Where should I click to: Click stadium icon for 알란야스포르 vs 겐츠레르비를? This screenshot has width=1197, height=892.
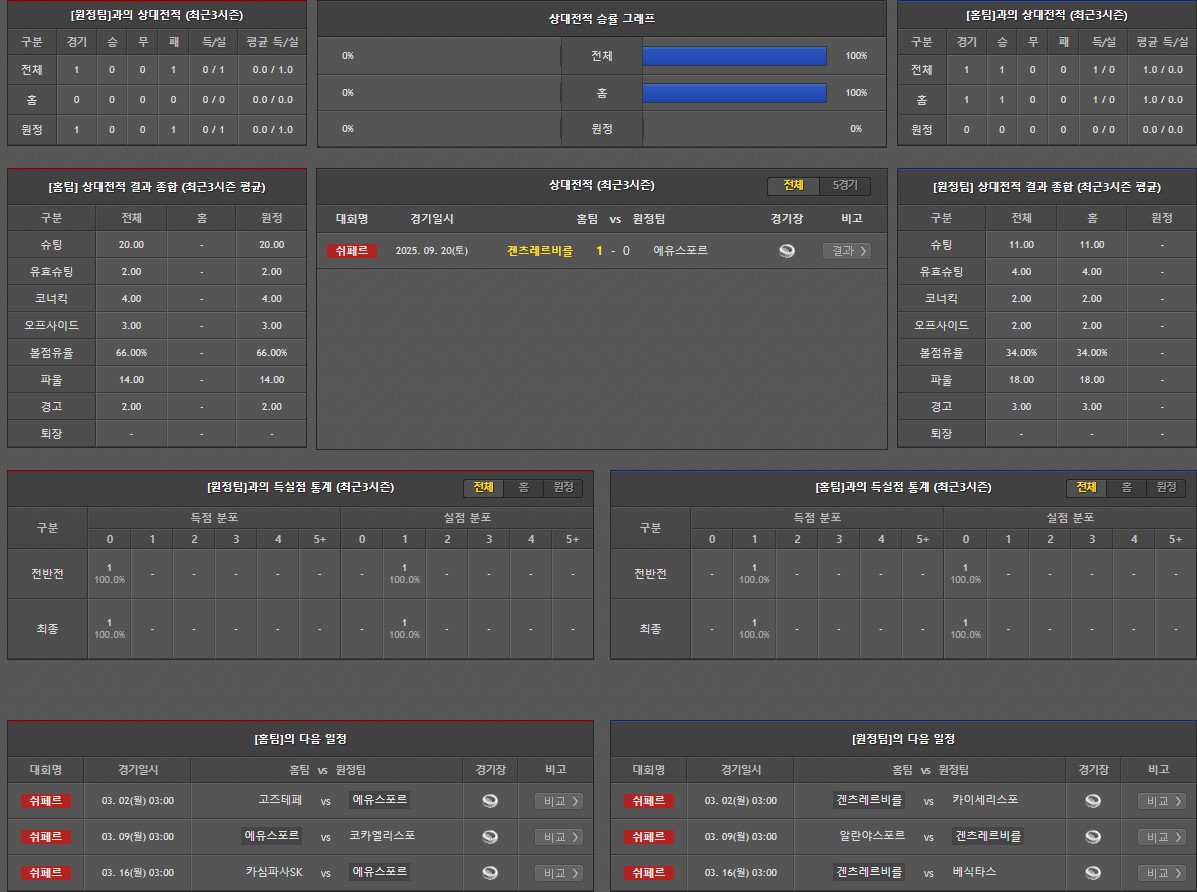(x=1093, y=837)
